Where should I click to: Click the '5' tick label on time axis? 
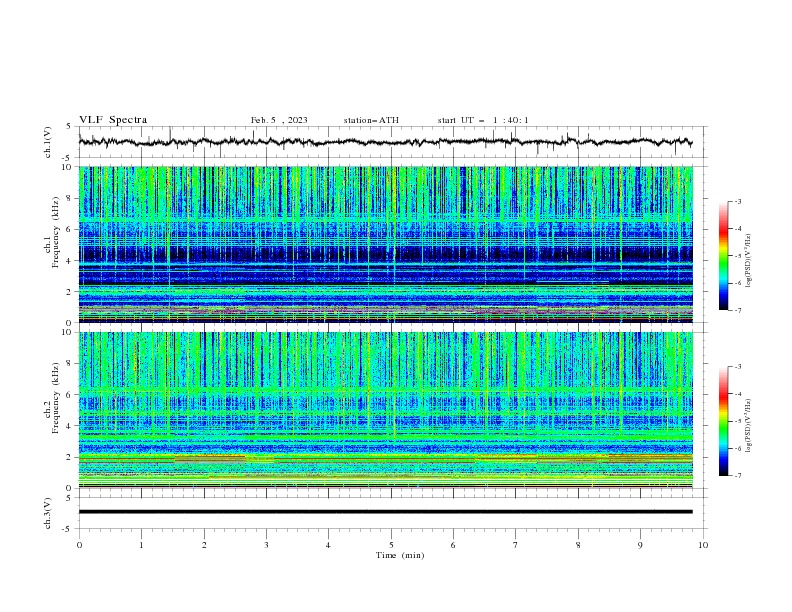(x=391, y=545)
